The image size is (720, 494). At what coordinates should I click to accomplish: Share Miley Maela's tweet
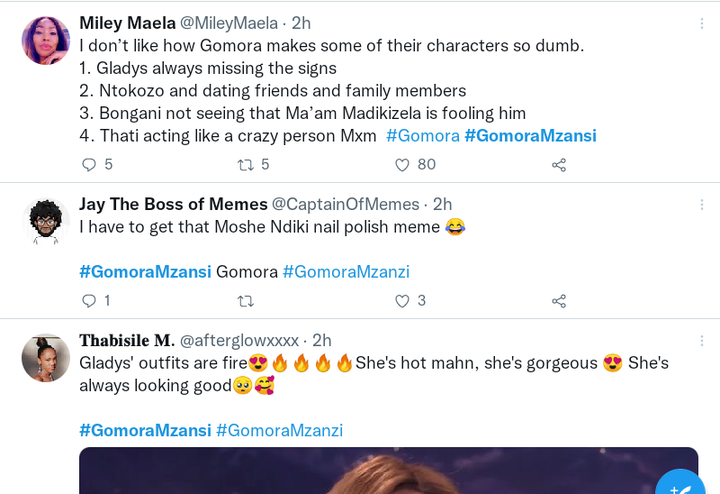(559, 165)
